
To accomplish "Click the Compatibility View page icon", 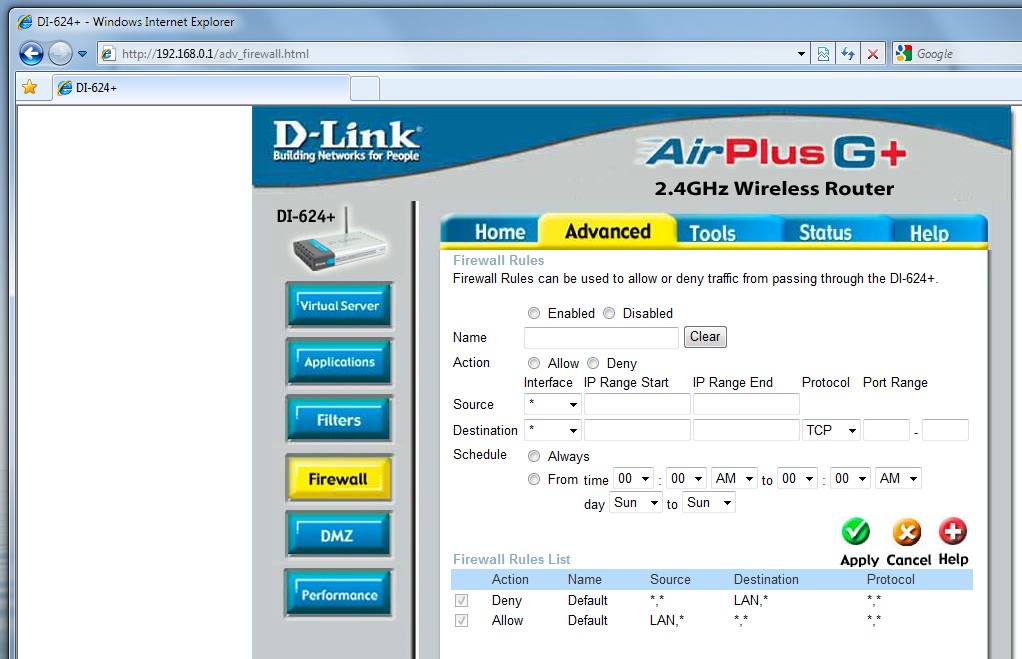I will coord(823,54).
